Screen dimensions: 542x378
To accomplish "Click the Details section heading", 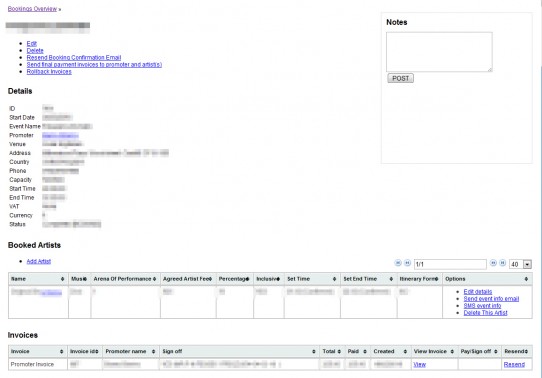I will pos(20,91).
